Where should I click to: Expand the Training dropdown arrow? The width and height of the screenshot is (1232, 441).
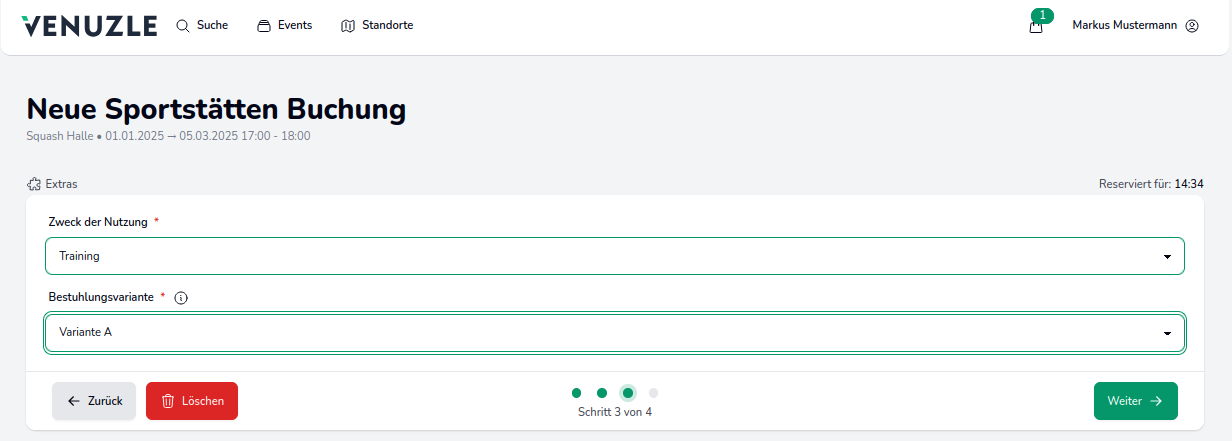coord(1167,257)
